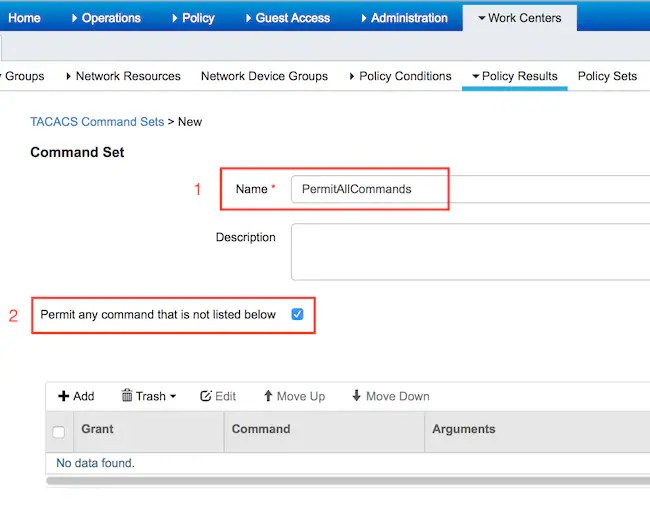This screenshot has width=650, height=532.
Task: Click the 'New' breadcrumb text
Action: pos(190,122)
